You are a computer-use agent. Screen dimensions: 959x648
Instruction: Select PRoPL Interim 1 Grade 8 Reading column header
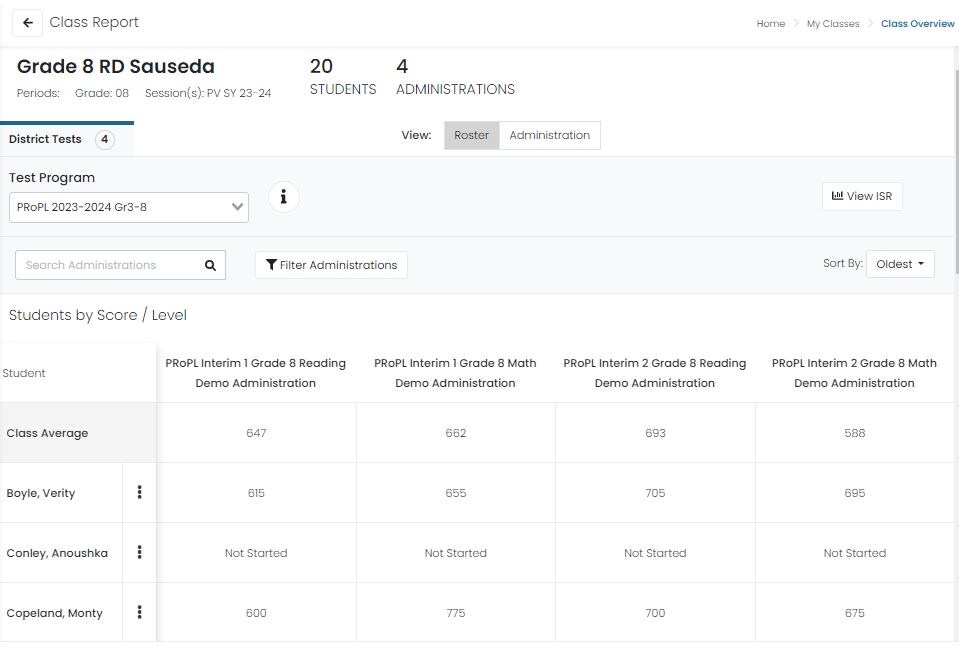[x=256, y=373]
